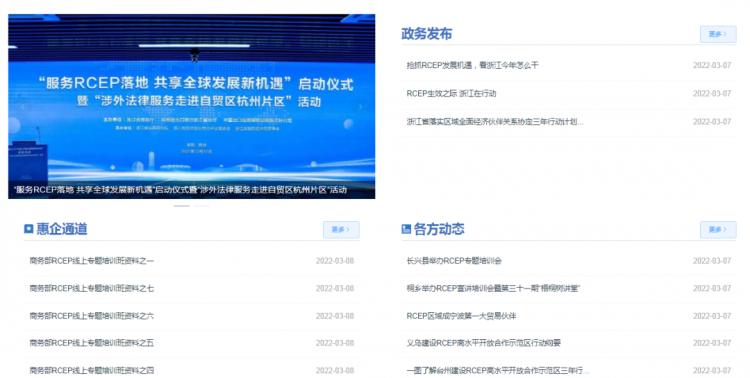Switch to the second carousel slide indicator
The height and width of the screenshot is (378, 750).
[201, 206]
